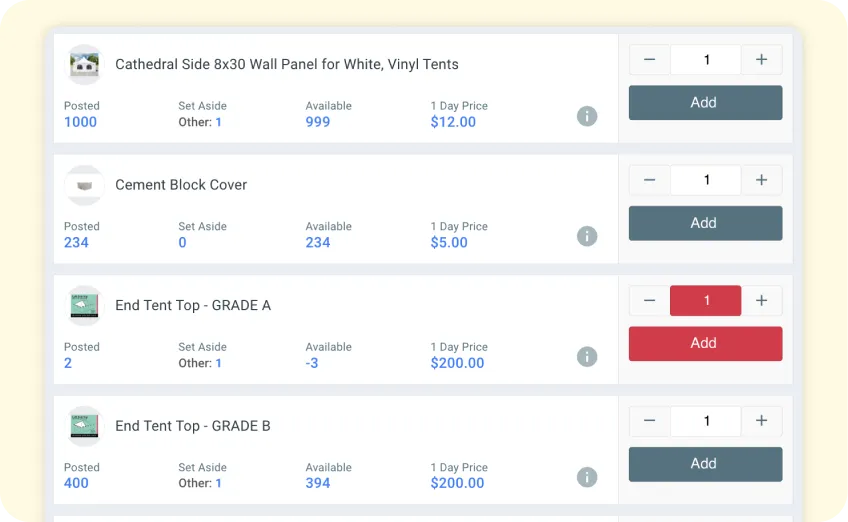Open the End Tent Top GRADE A thumbnail
The height and width of the screenshot is (522, 848).
tap(84, 306)
